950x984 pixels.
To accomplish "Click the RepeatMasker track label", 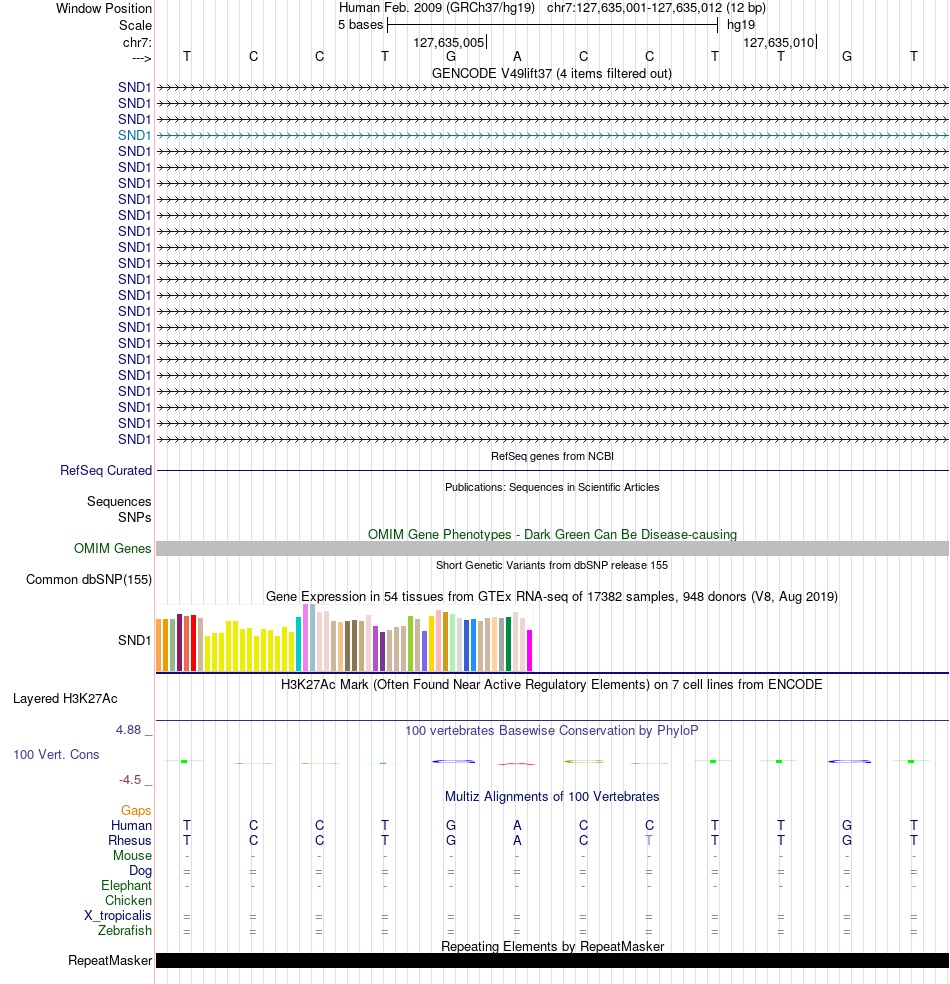I will coord(110,961).
